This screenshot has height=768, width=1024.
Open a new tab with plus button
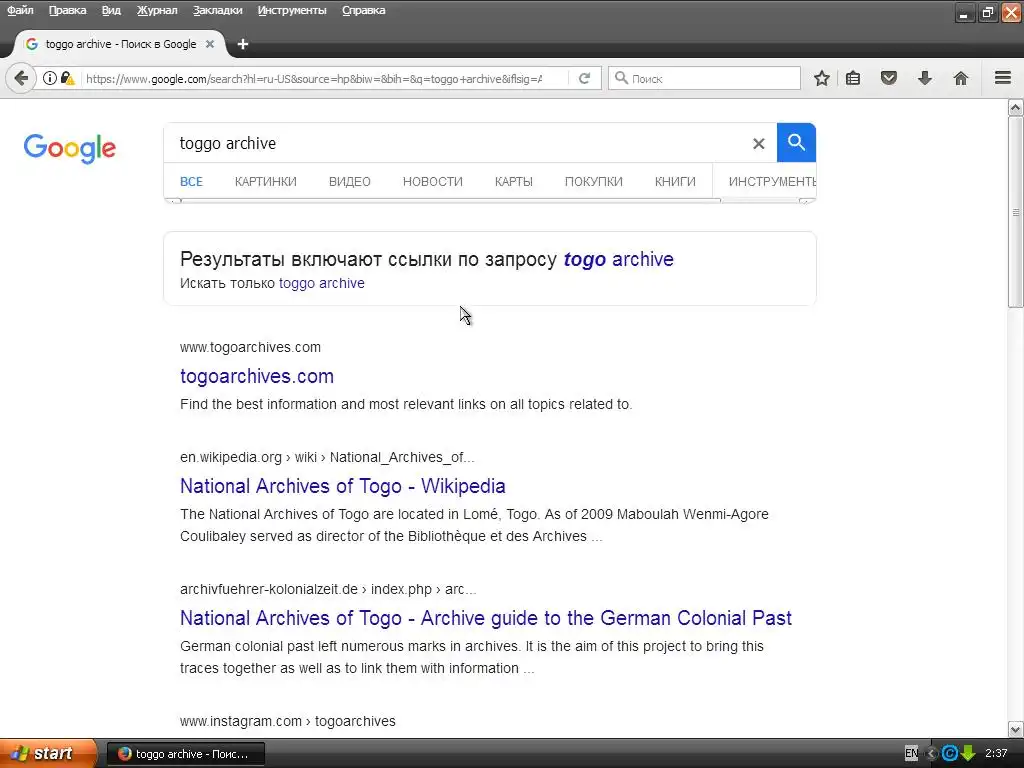[x=243, y=44]
